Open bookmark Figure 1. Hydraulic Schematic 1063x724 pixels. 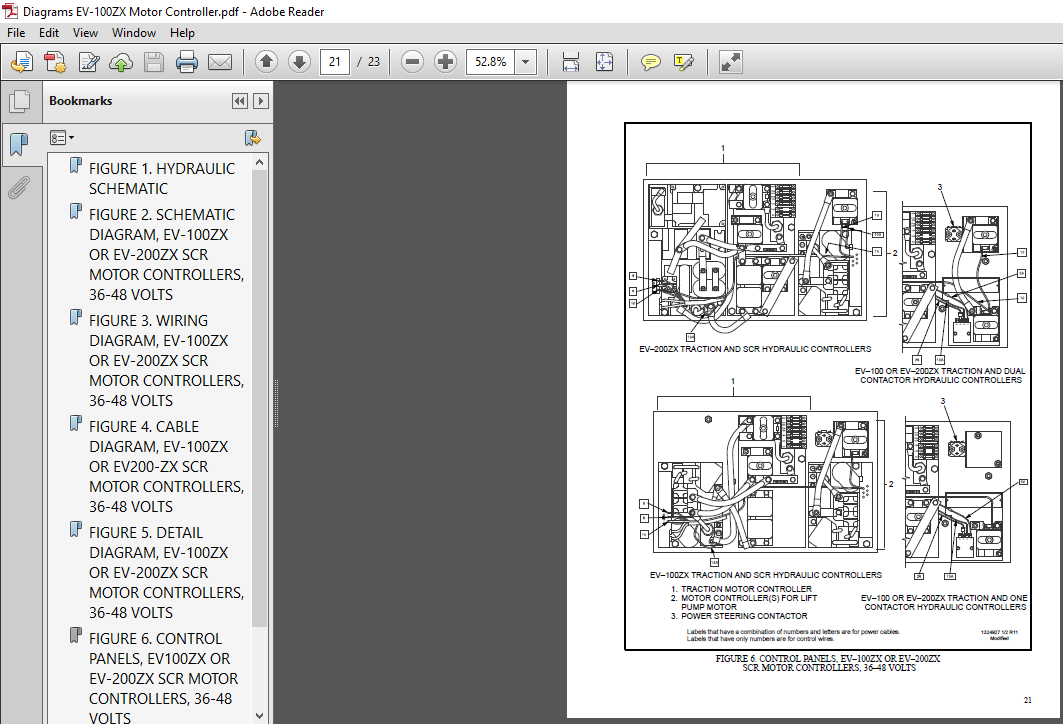[x=161, y=178]
